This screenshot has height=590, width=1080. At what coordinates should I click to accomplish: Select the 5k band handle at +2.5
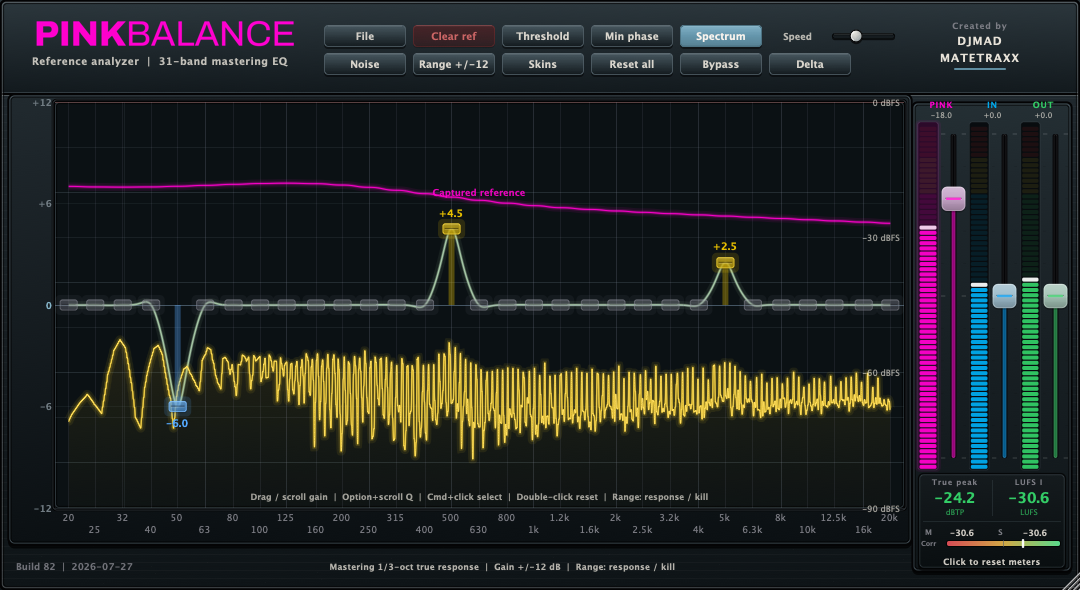click(x=725, y=262)
